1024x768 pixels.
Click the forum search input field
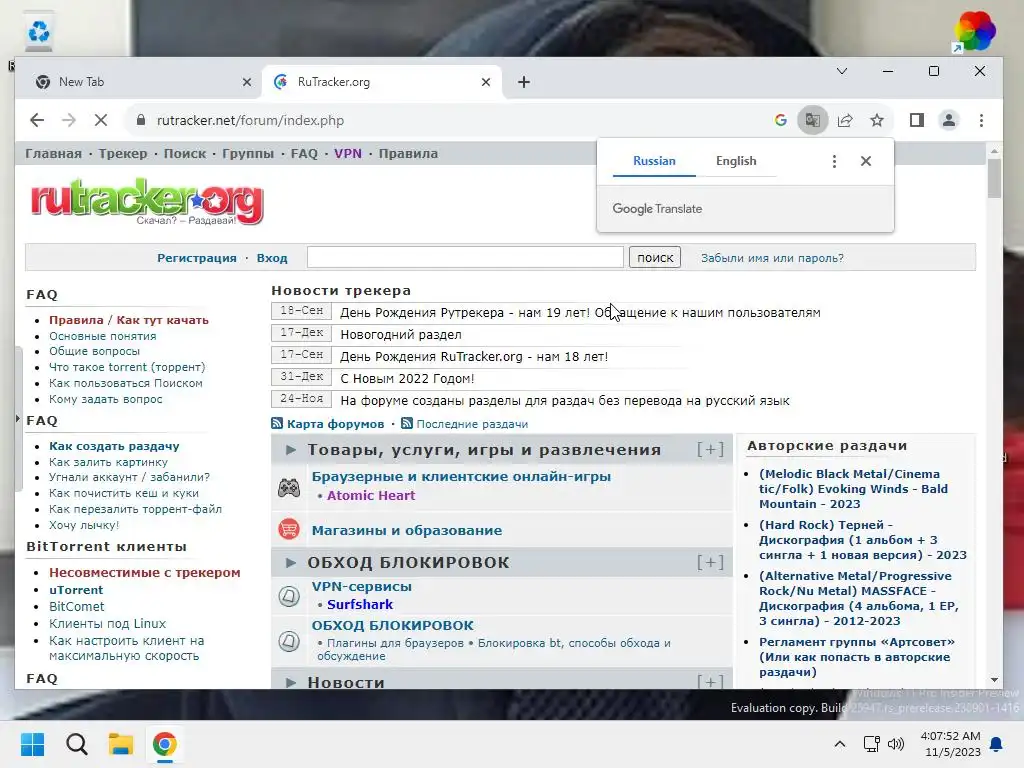(x=465, y=257)
